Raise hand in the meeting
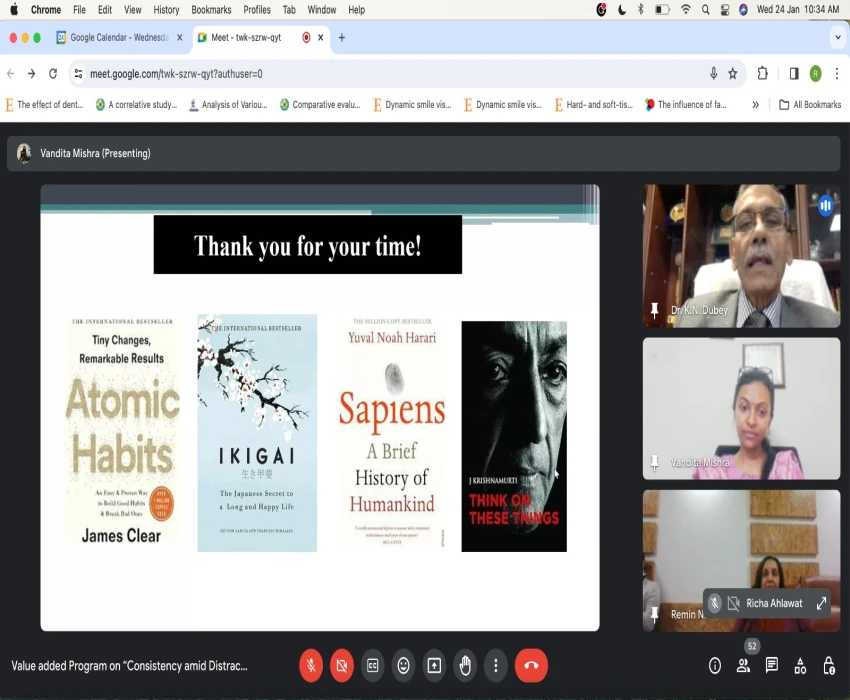The width and height of the screenshot is (850, 700). pyautogui.click(x=465, y=665)
